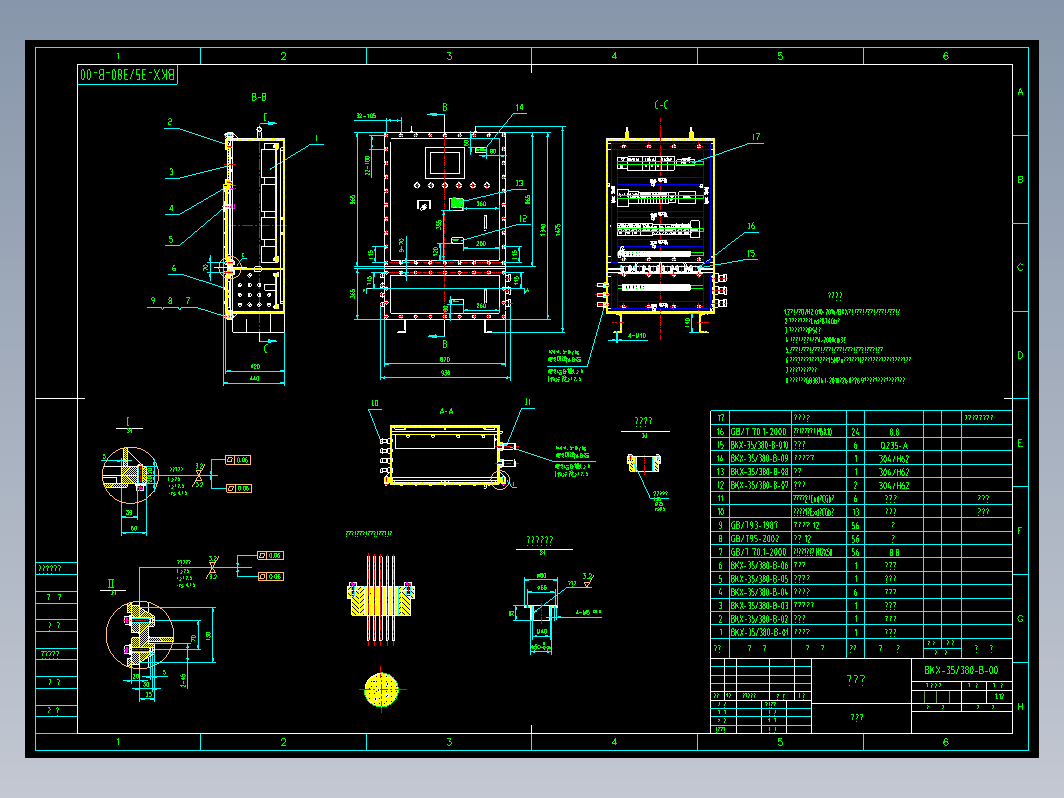The image size is (1064, 798).
Task: Select the BKX-35/380-B-010 code cell
Action: click(759, 445)
